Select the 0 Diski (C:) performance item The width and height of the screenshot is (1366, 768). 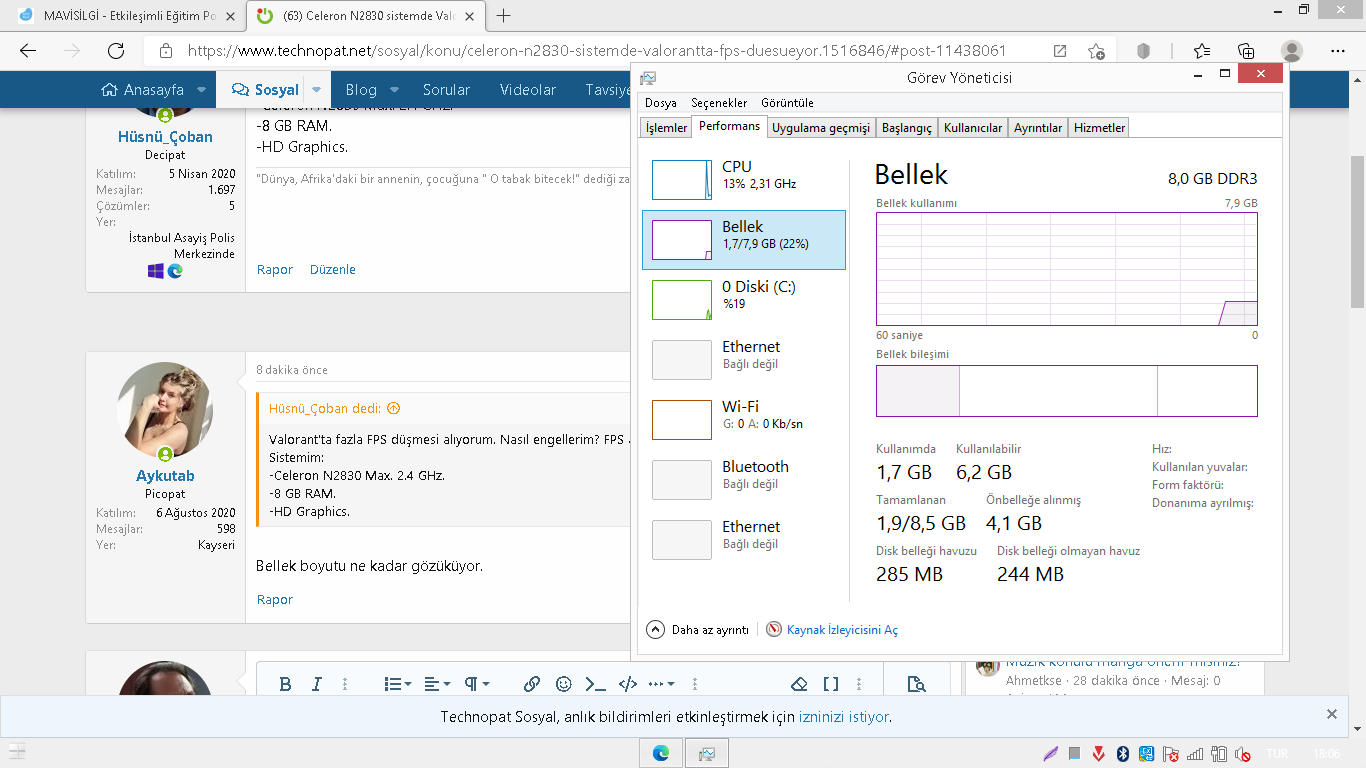[x=744, y=300]
